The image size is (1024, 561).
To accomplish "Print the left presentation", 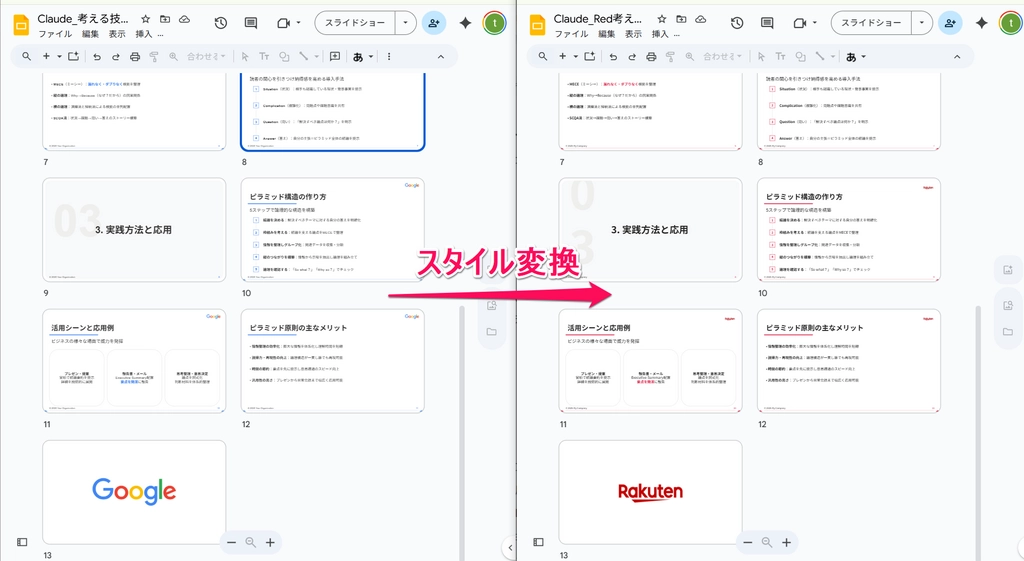I will [135, 57].
